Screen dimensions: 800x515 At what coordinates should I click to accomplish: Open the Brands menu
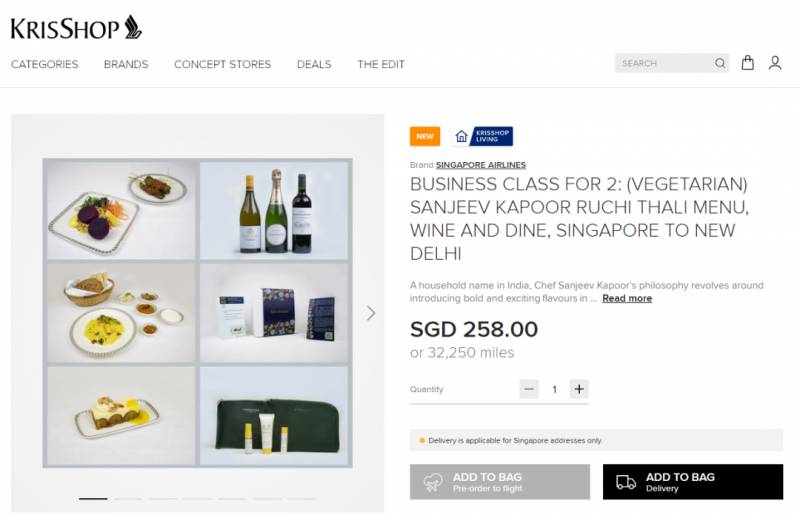point(126,64)
